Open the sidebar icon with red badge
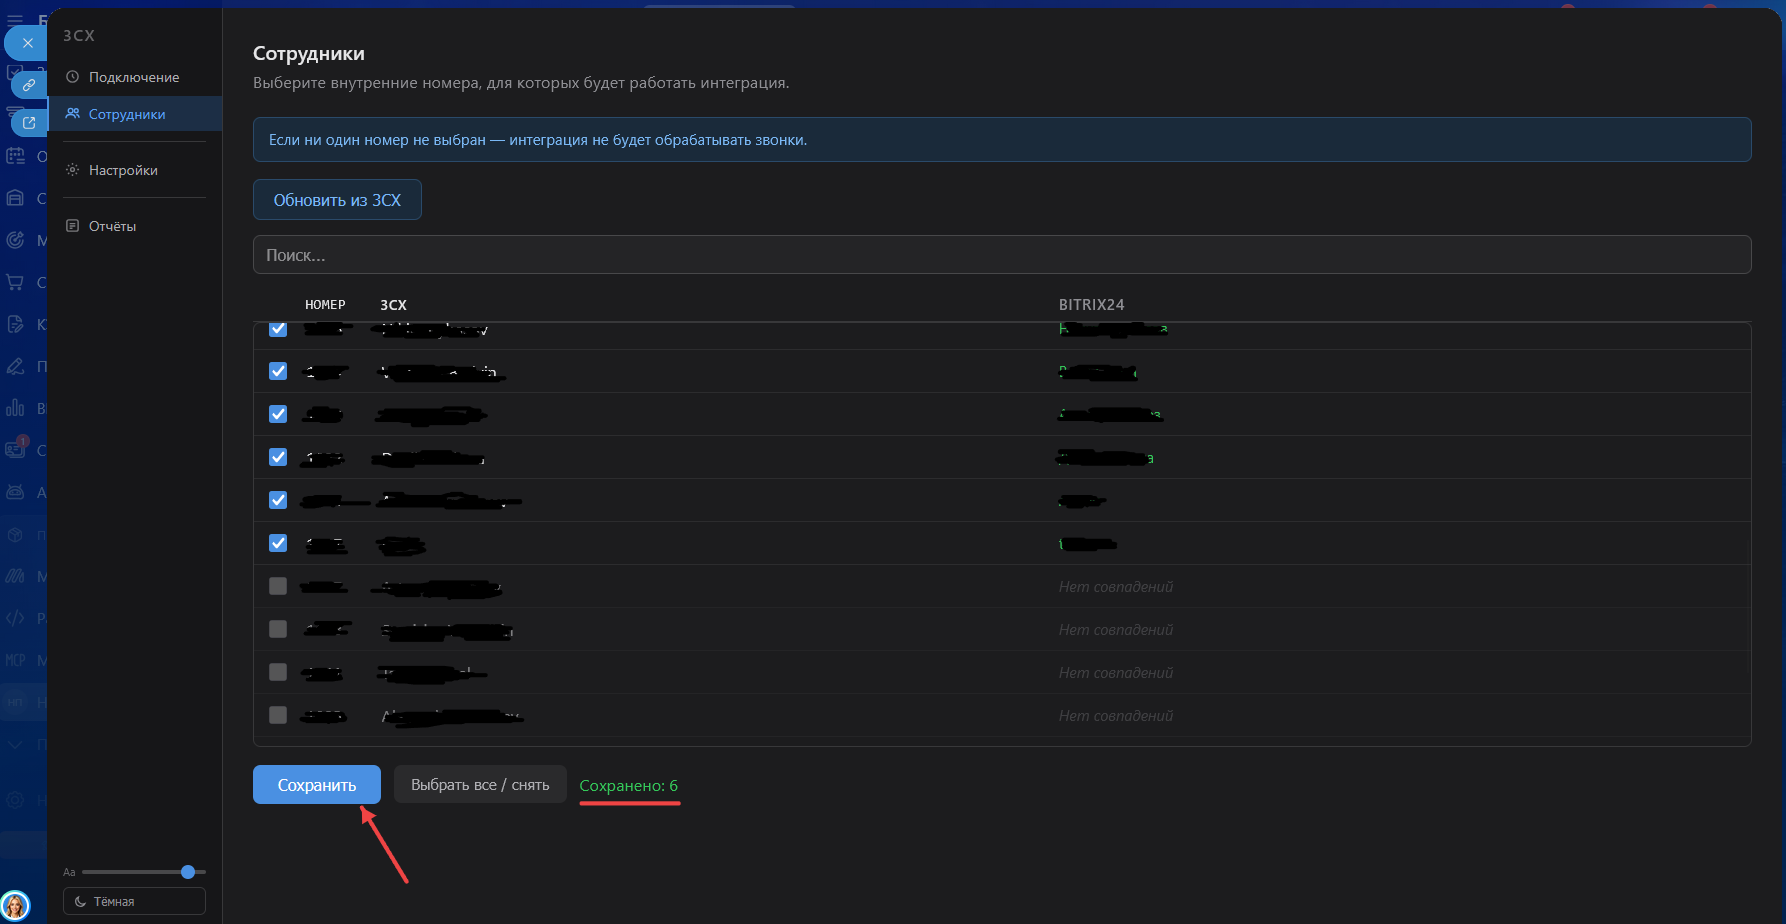Image resolution: width=1786 pixels, height=924 pixels. coord(15,450)
